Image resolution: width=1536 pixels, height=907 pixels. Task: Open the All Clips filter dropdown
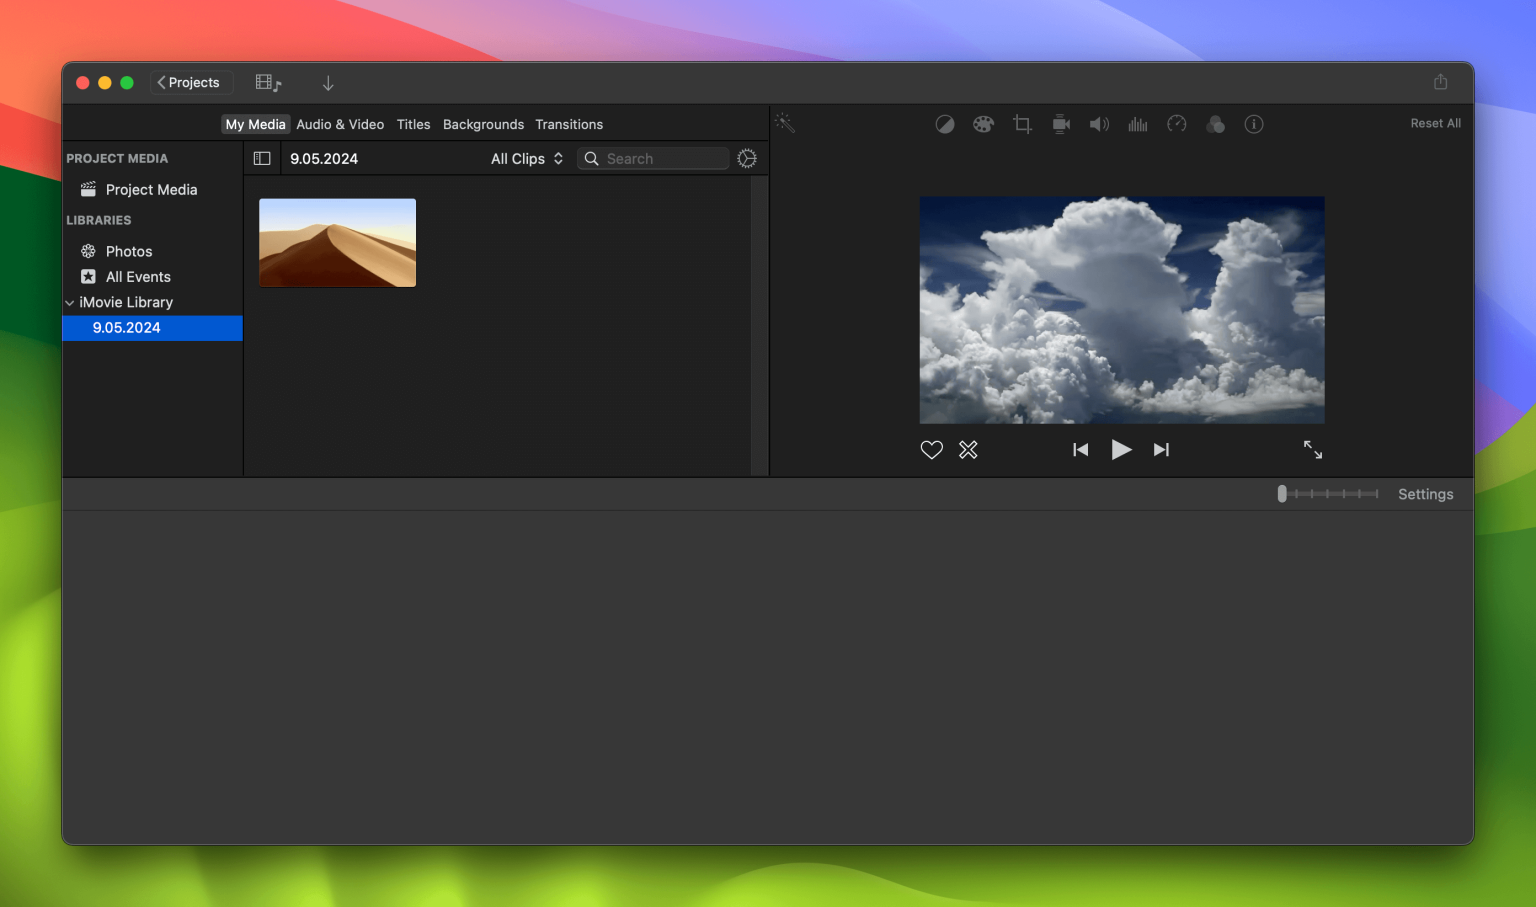526,158
